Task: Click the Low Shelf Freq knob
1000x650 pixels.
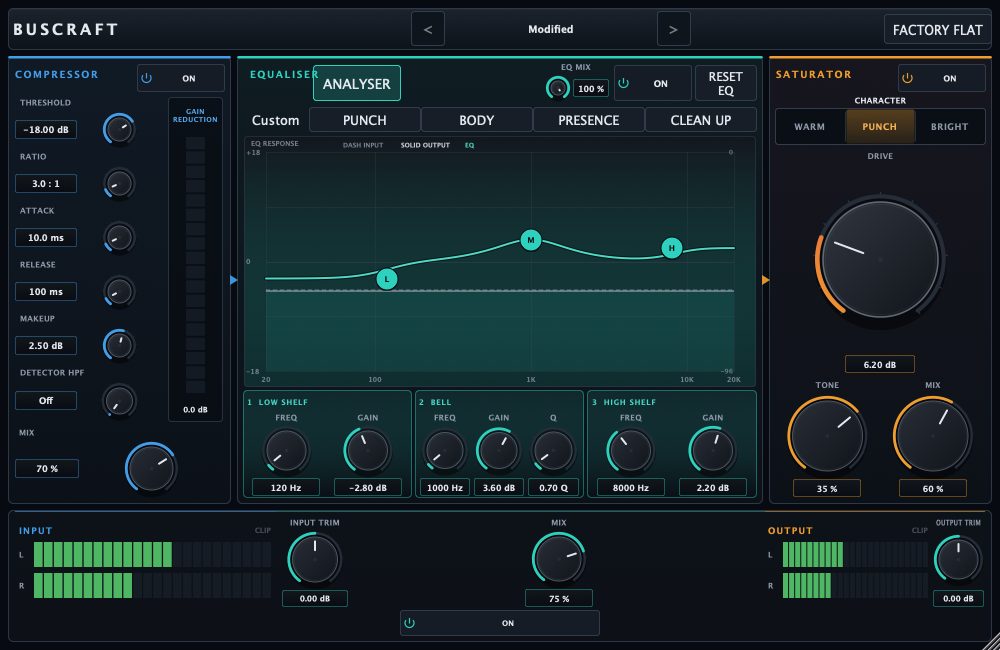Action: click(x=286, y=450)
